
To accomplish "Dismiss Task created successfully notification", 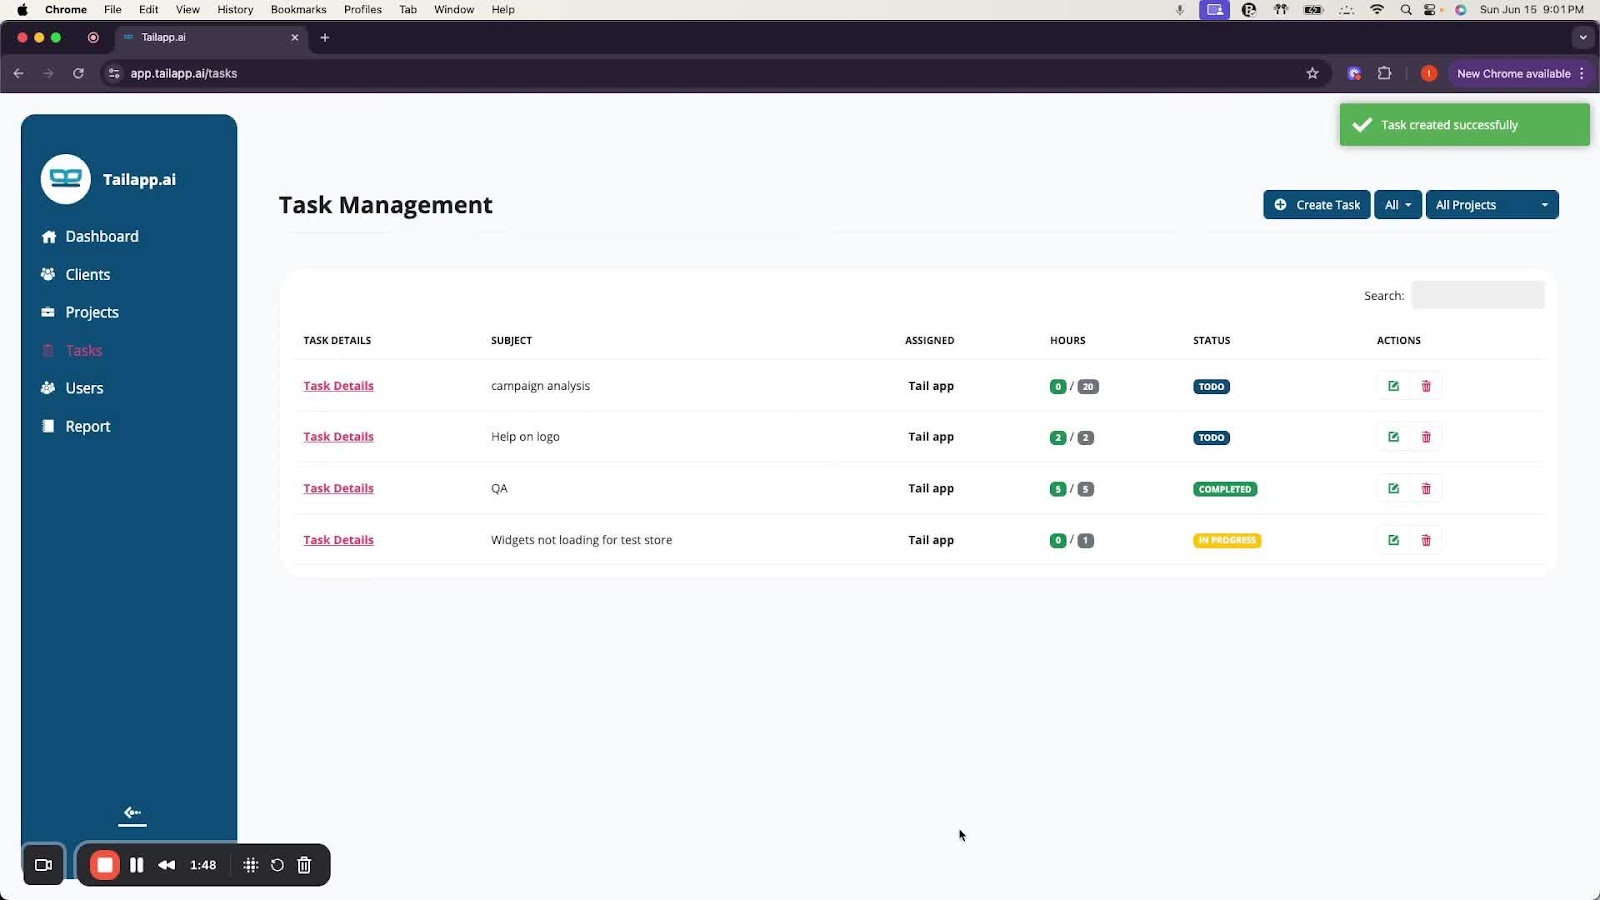I will pos(1464,125).
